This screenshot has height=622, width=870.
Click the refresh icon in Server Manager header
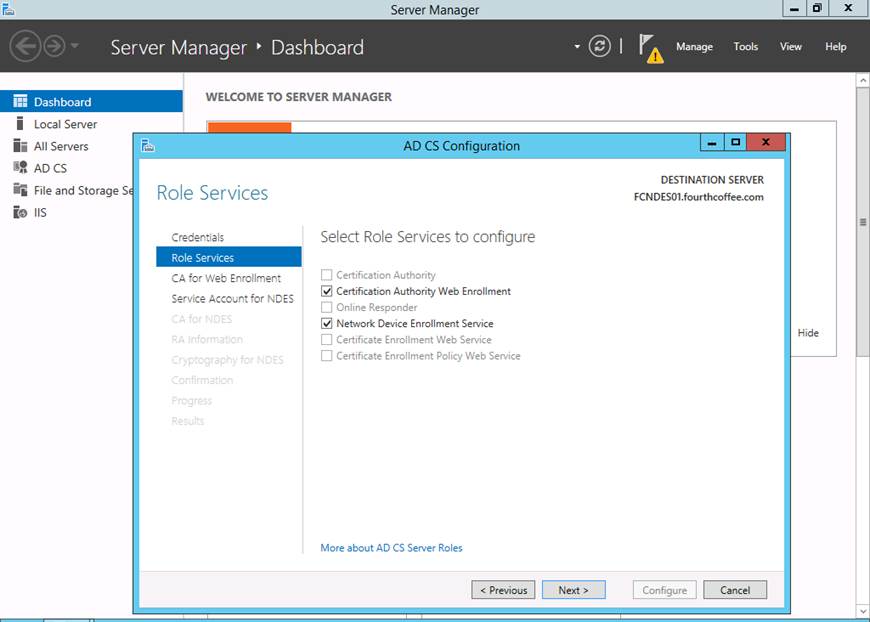pyautogui.click(x=599, y=46)
